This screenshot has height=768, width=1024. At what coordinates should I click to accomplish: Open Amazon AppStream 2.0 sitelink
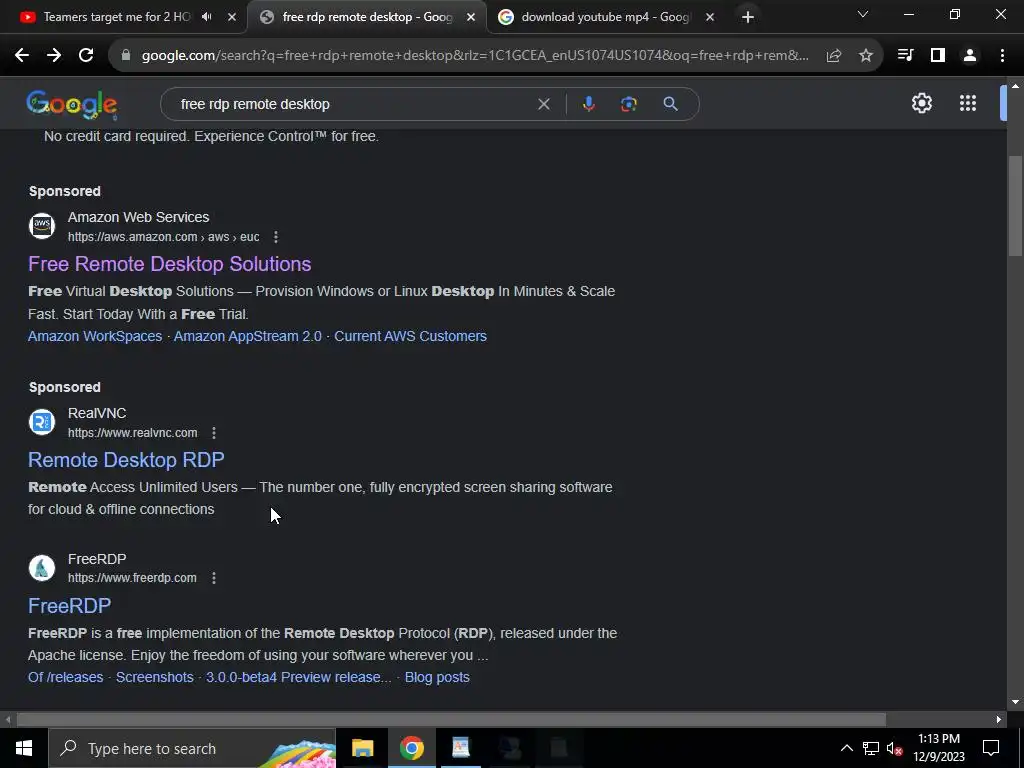point(248,336)
